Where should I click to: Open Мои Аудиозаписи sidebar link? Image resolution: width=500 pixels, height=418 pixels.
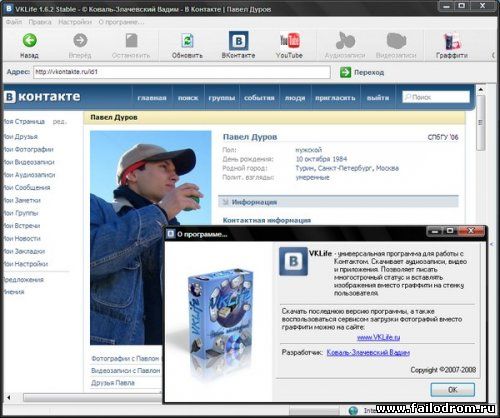coord(29,175)
